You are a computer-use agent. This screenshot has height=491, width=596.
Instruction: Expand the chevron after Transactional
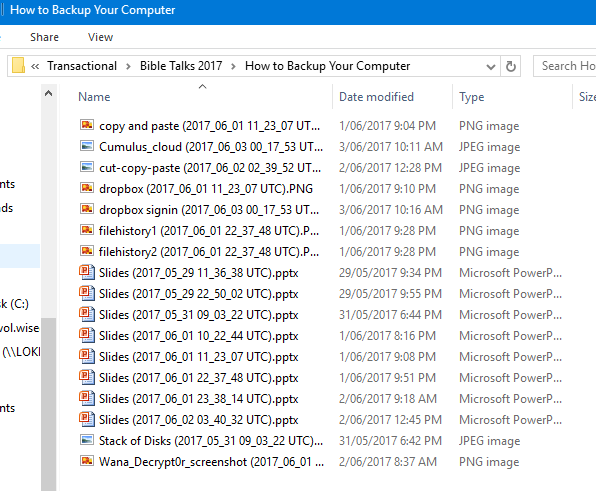pos(128,67)
